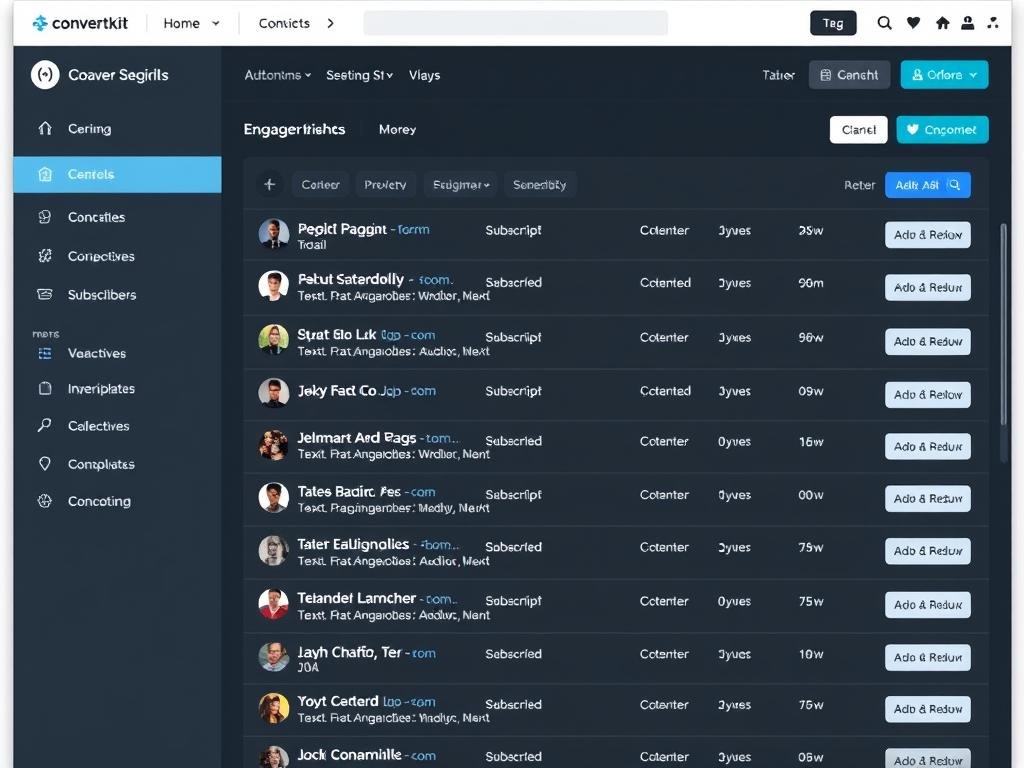
Task: Click the Clanel button
Action: point(858,129)
